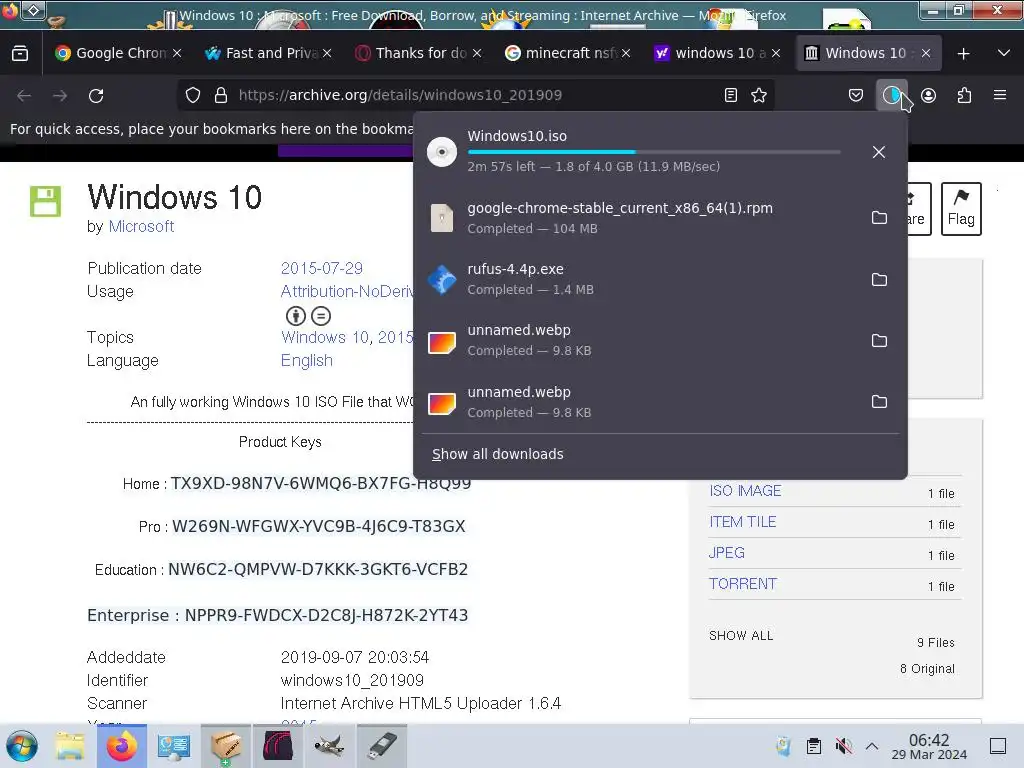Open the tracking protection shield icon
This screenshot has width=1024, height=768.
click(193, 95)
